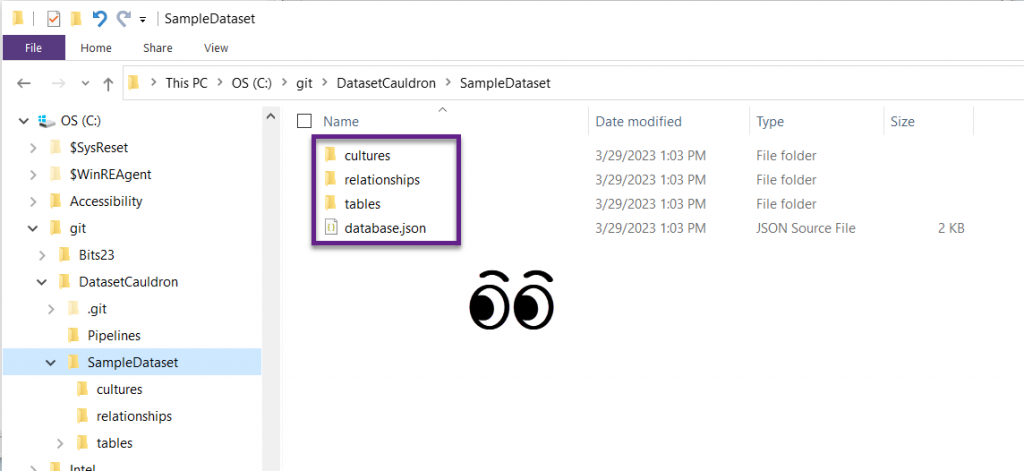
Task: Switch to the Home ribbon tab
Action: (x=96, y=48)
